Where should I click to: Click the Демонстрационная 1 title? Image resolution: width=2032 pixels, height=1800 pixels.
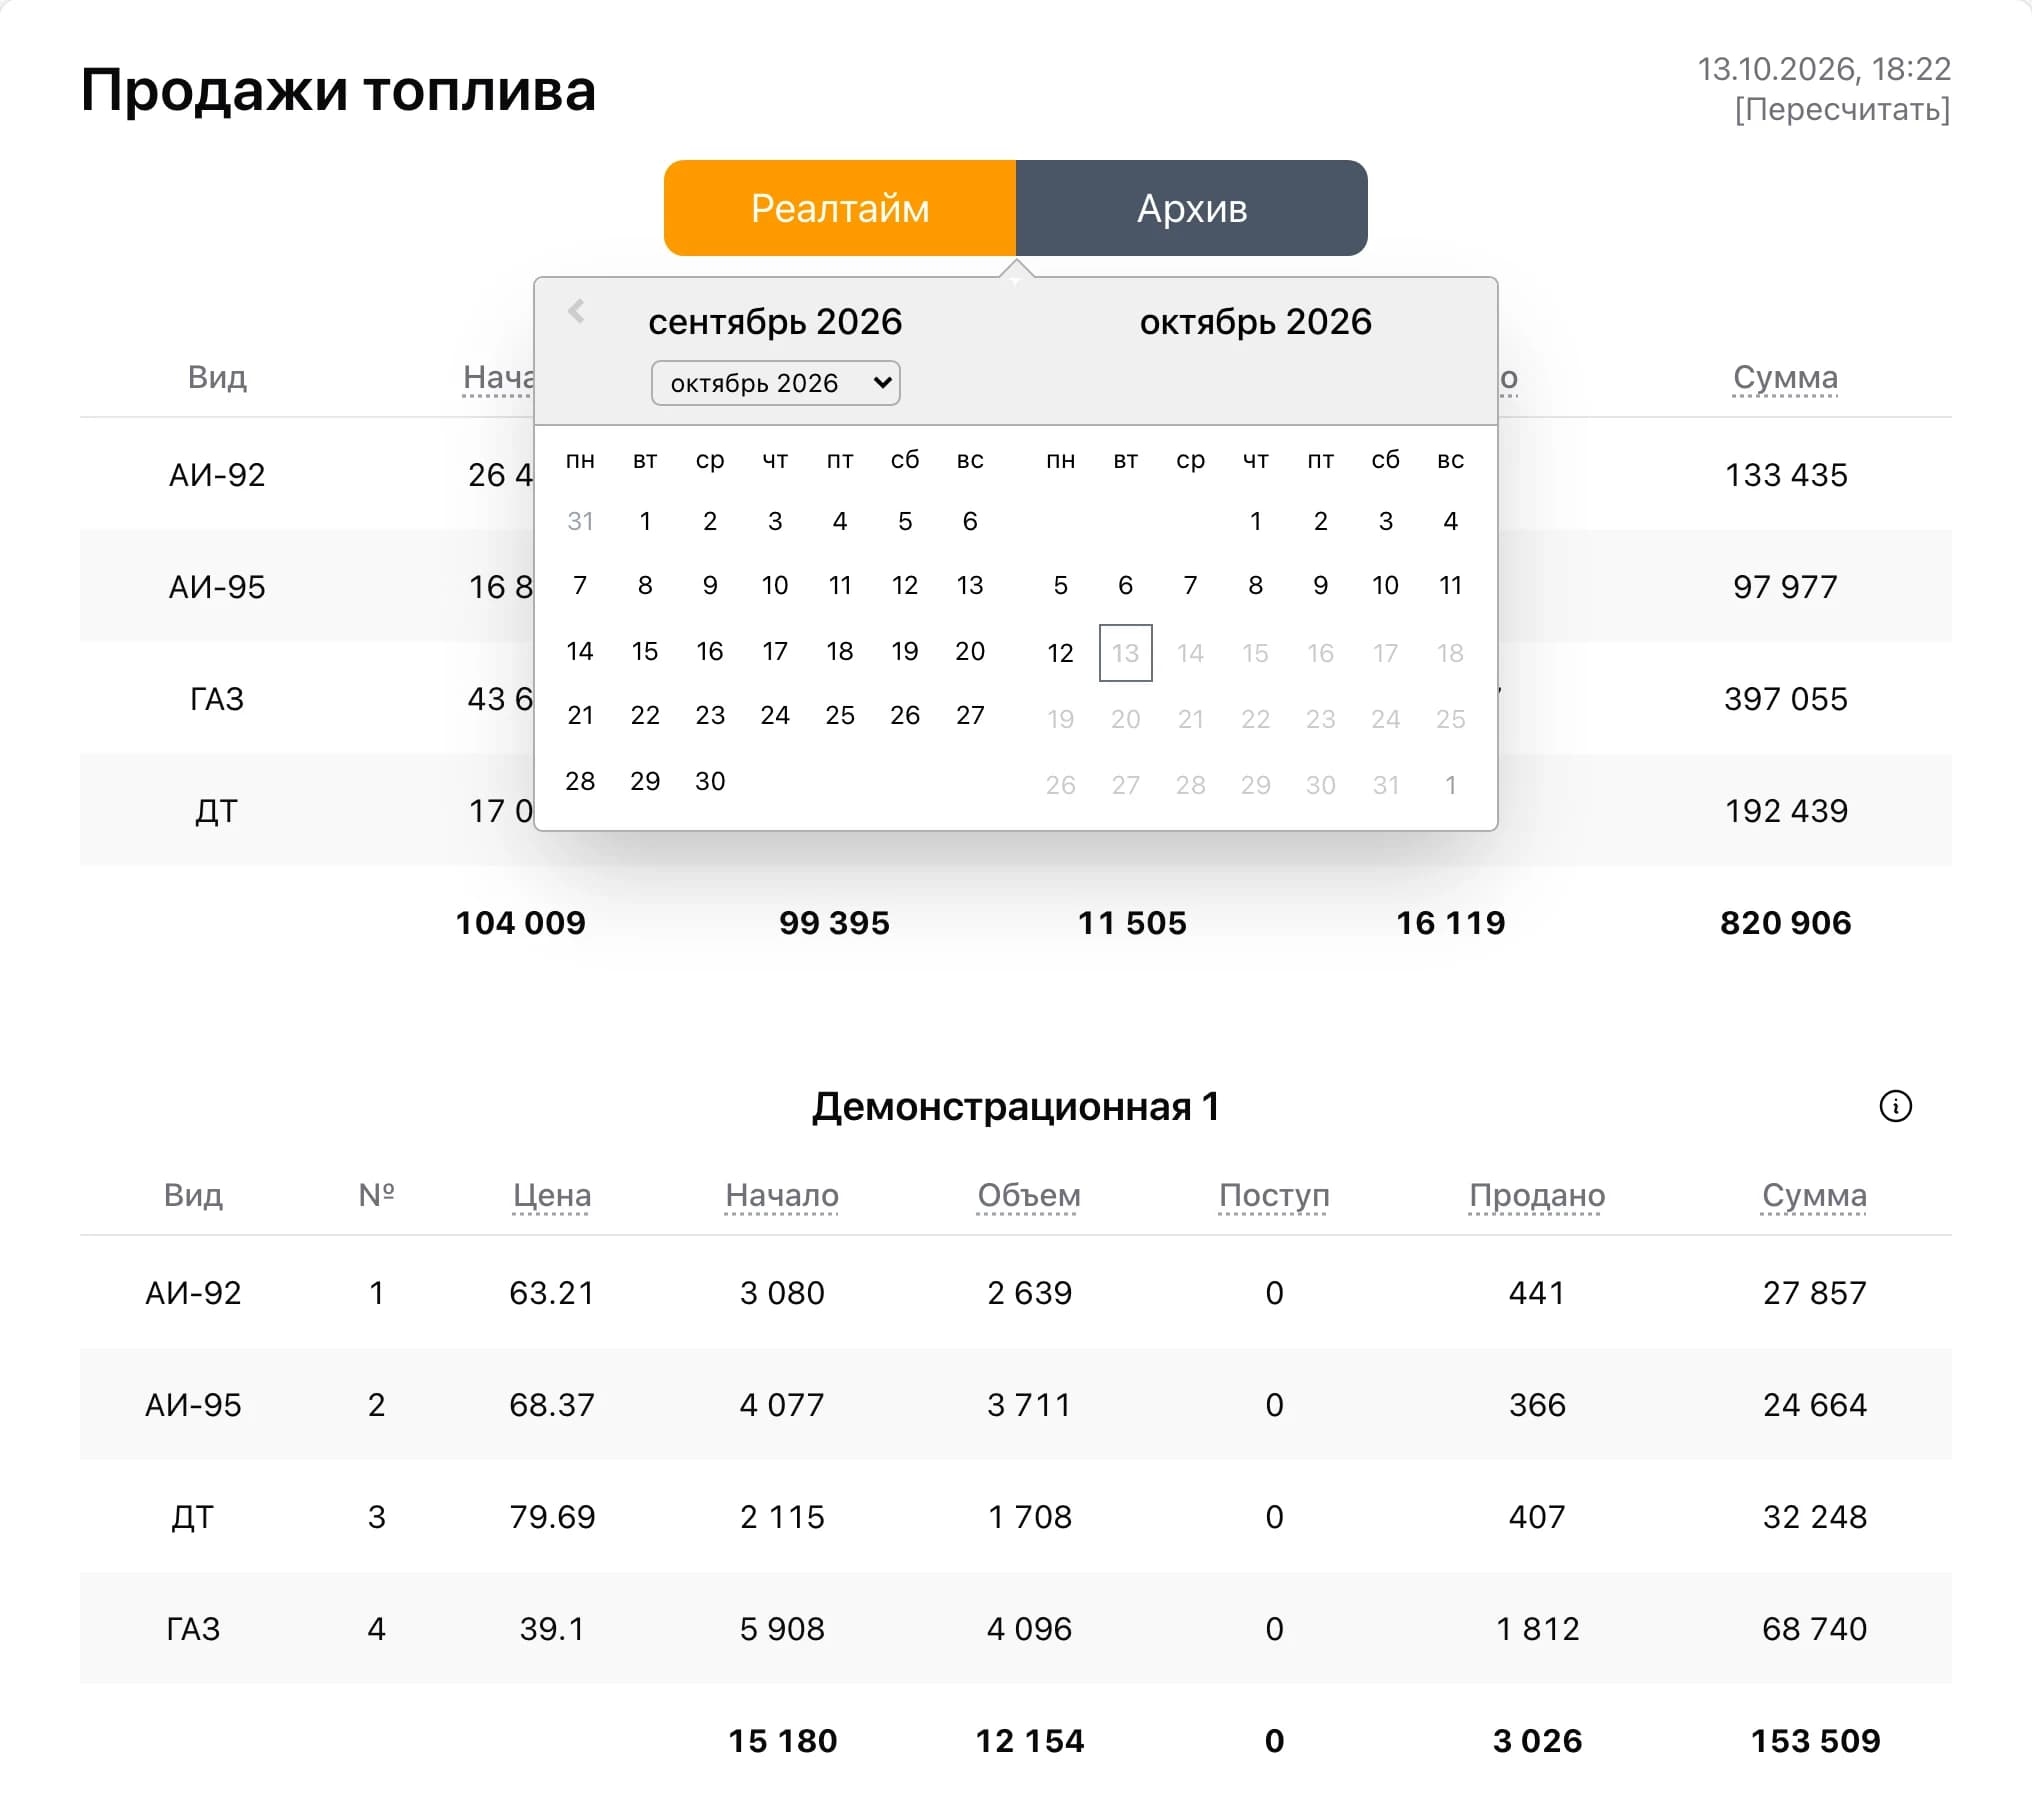[x=1015, y=1107]
